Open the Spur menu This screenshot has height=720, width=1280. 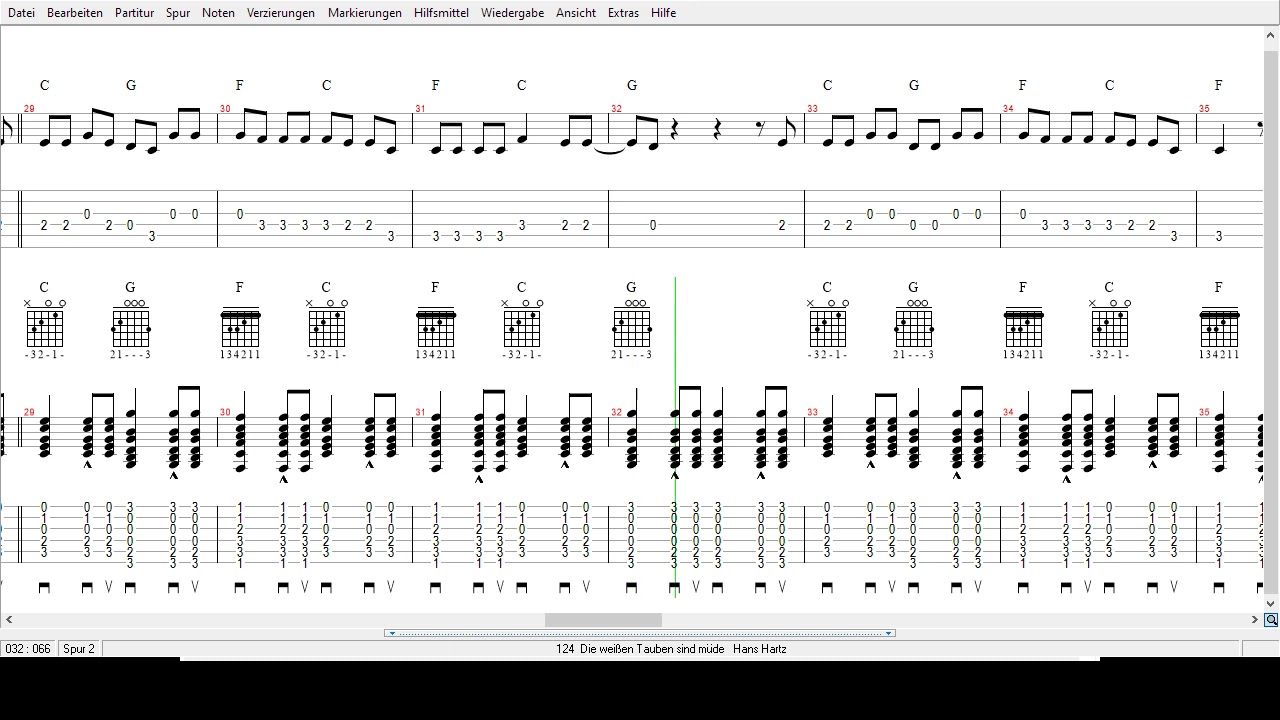tap(178, 13)
